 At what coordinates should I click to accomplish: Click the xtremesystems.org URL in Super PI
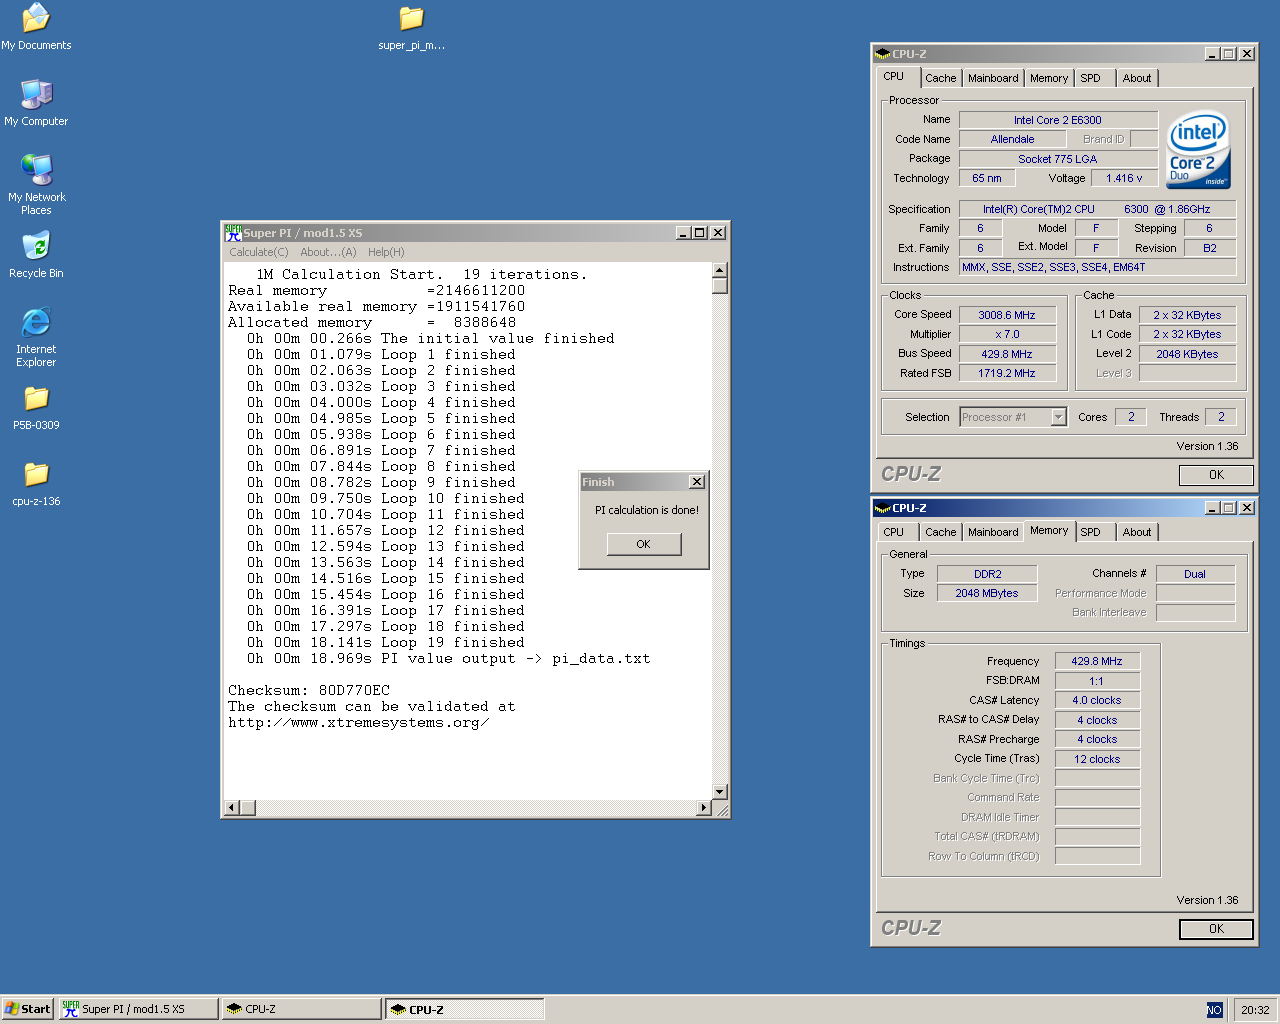358,723
